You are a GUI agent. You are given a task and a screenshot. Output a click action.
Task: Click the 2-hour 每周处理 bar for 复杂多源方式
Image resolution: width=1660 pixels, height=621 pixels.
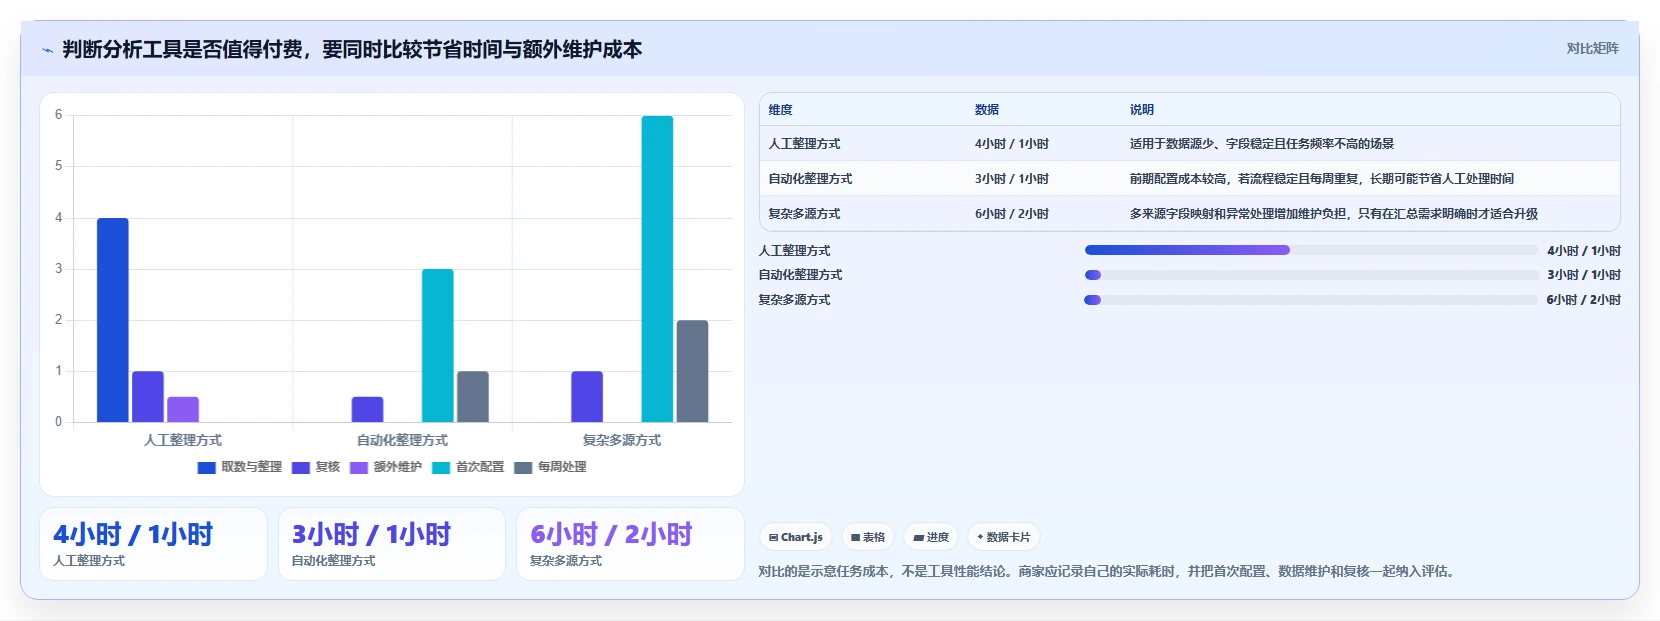[692, 371]
